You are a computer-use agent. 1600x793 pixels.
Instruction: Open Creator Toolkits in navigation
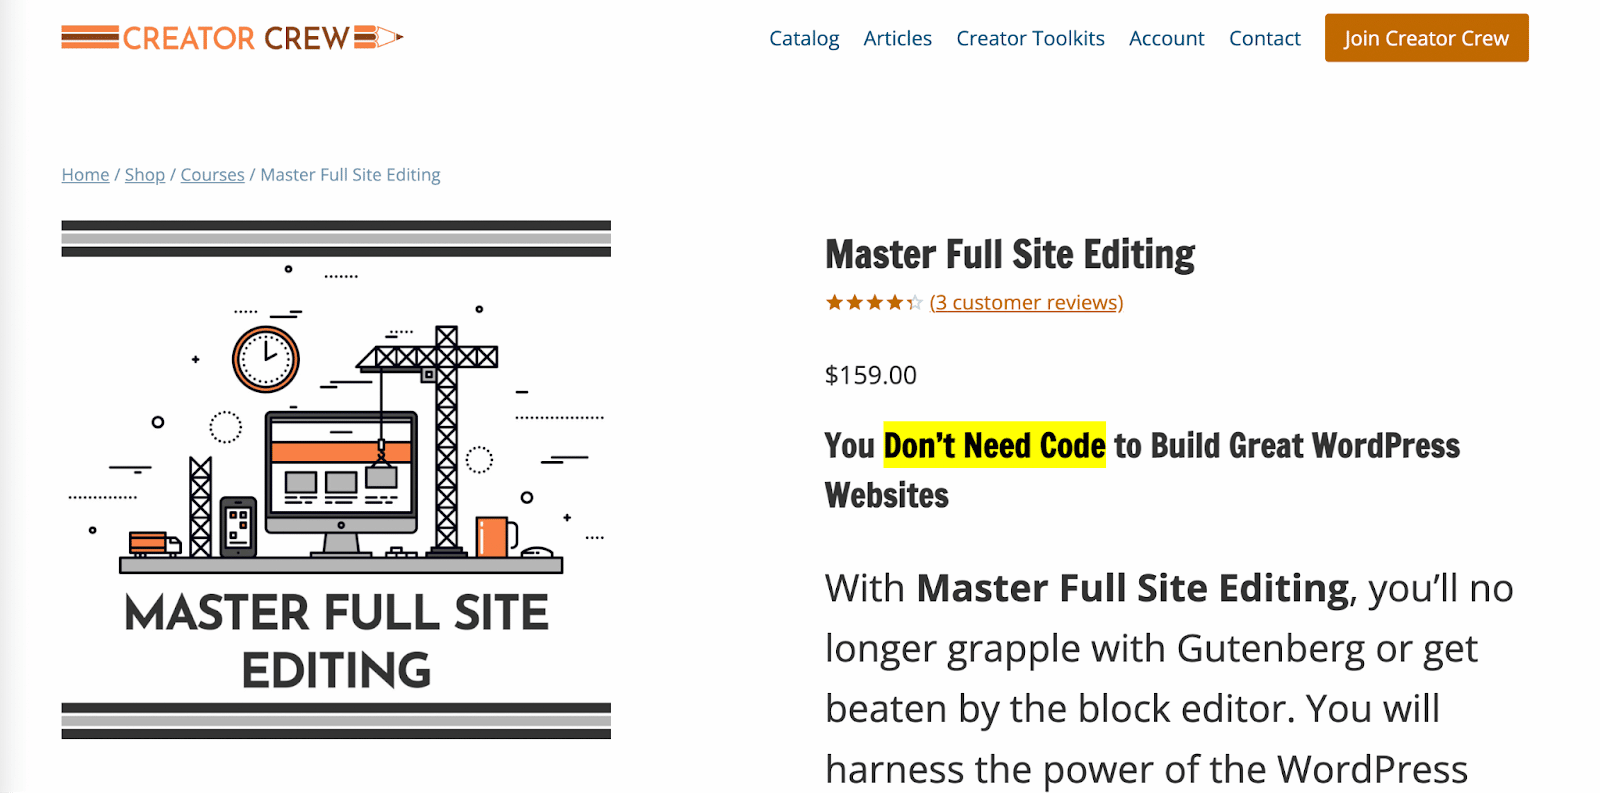point(1030,38)
